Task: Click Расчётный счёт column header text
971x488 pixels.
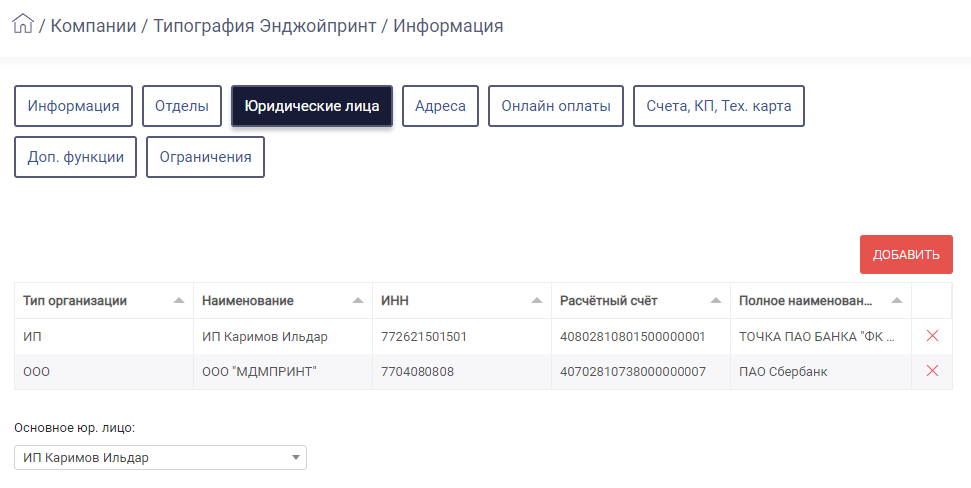Action: (609, 301)
